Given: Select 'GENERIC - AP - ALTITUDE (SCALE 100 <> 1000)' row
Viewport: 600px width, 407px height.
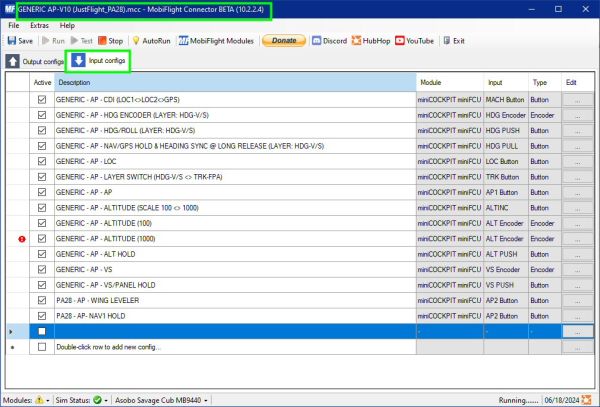Looking at the screenshot, I should pyautogui.click(x=235, y=208).
